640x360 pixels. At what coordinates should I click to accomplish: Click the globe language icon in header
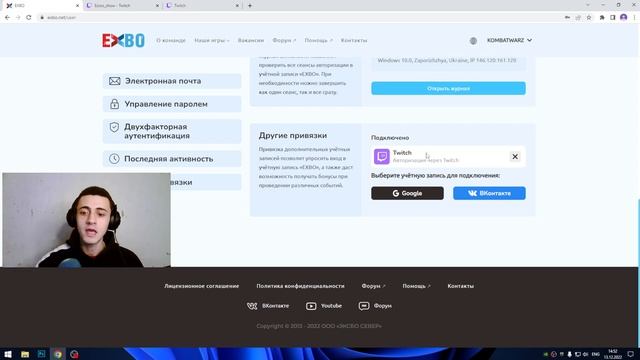pos(473,40)
